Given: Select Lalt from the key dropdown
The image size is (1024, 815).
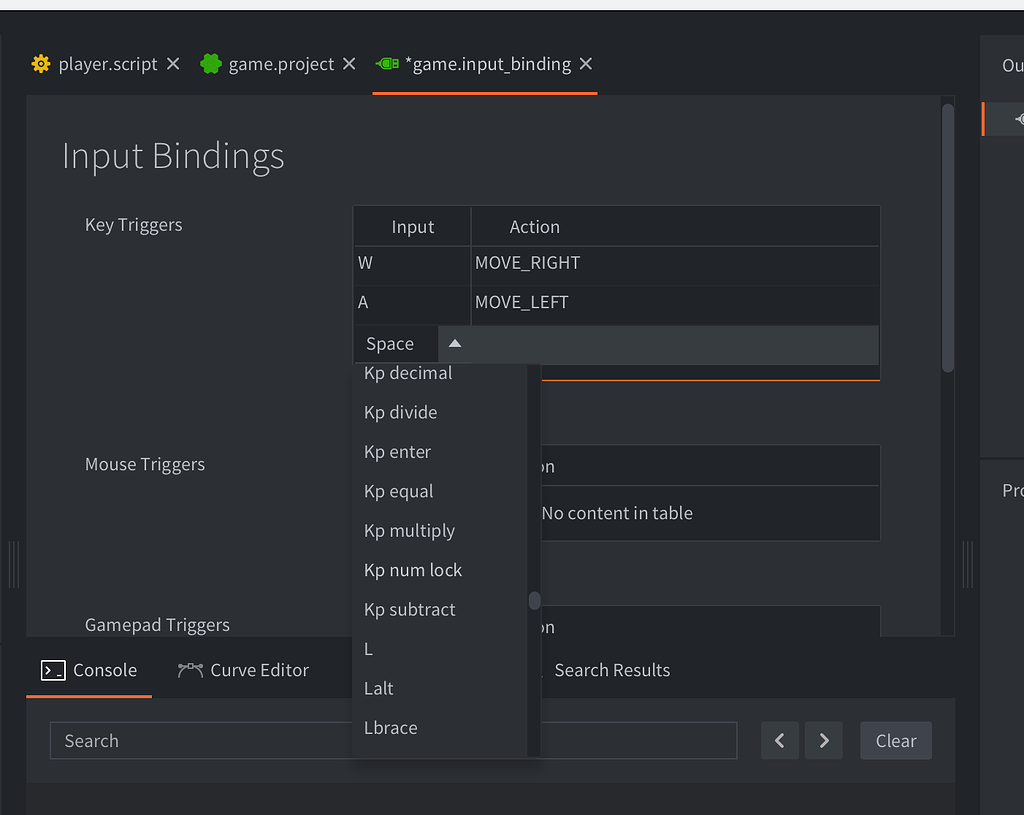Looking at the screenshot, I should 378,688.
